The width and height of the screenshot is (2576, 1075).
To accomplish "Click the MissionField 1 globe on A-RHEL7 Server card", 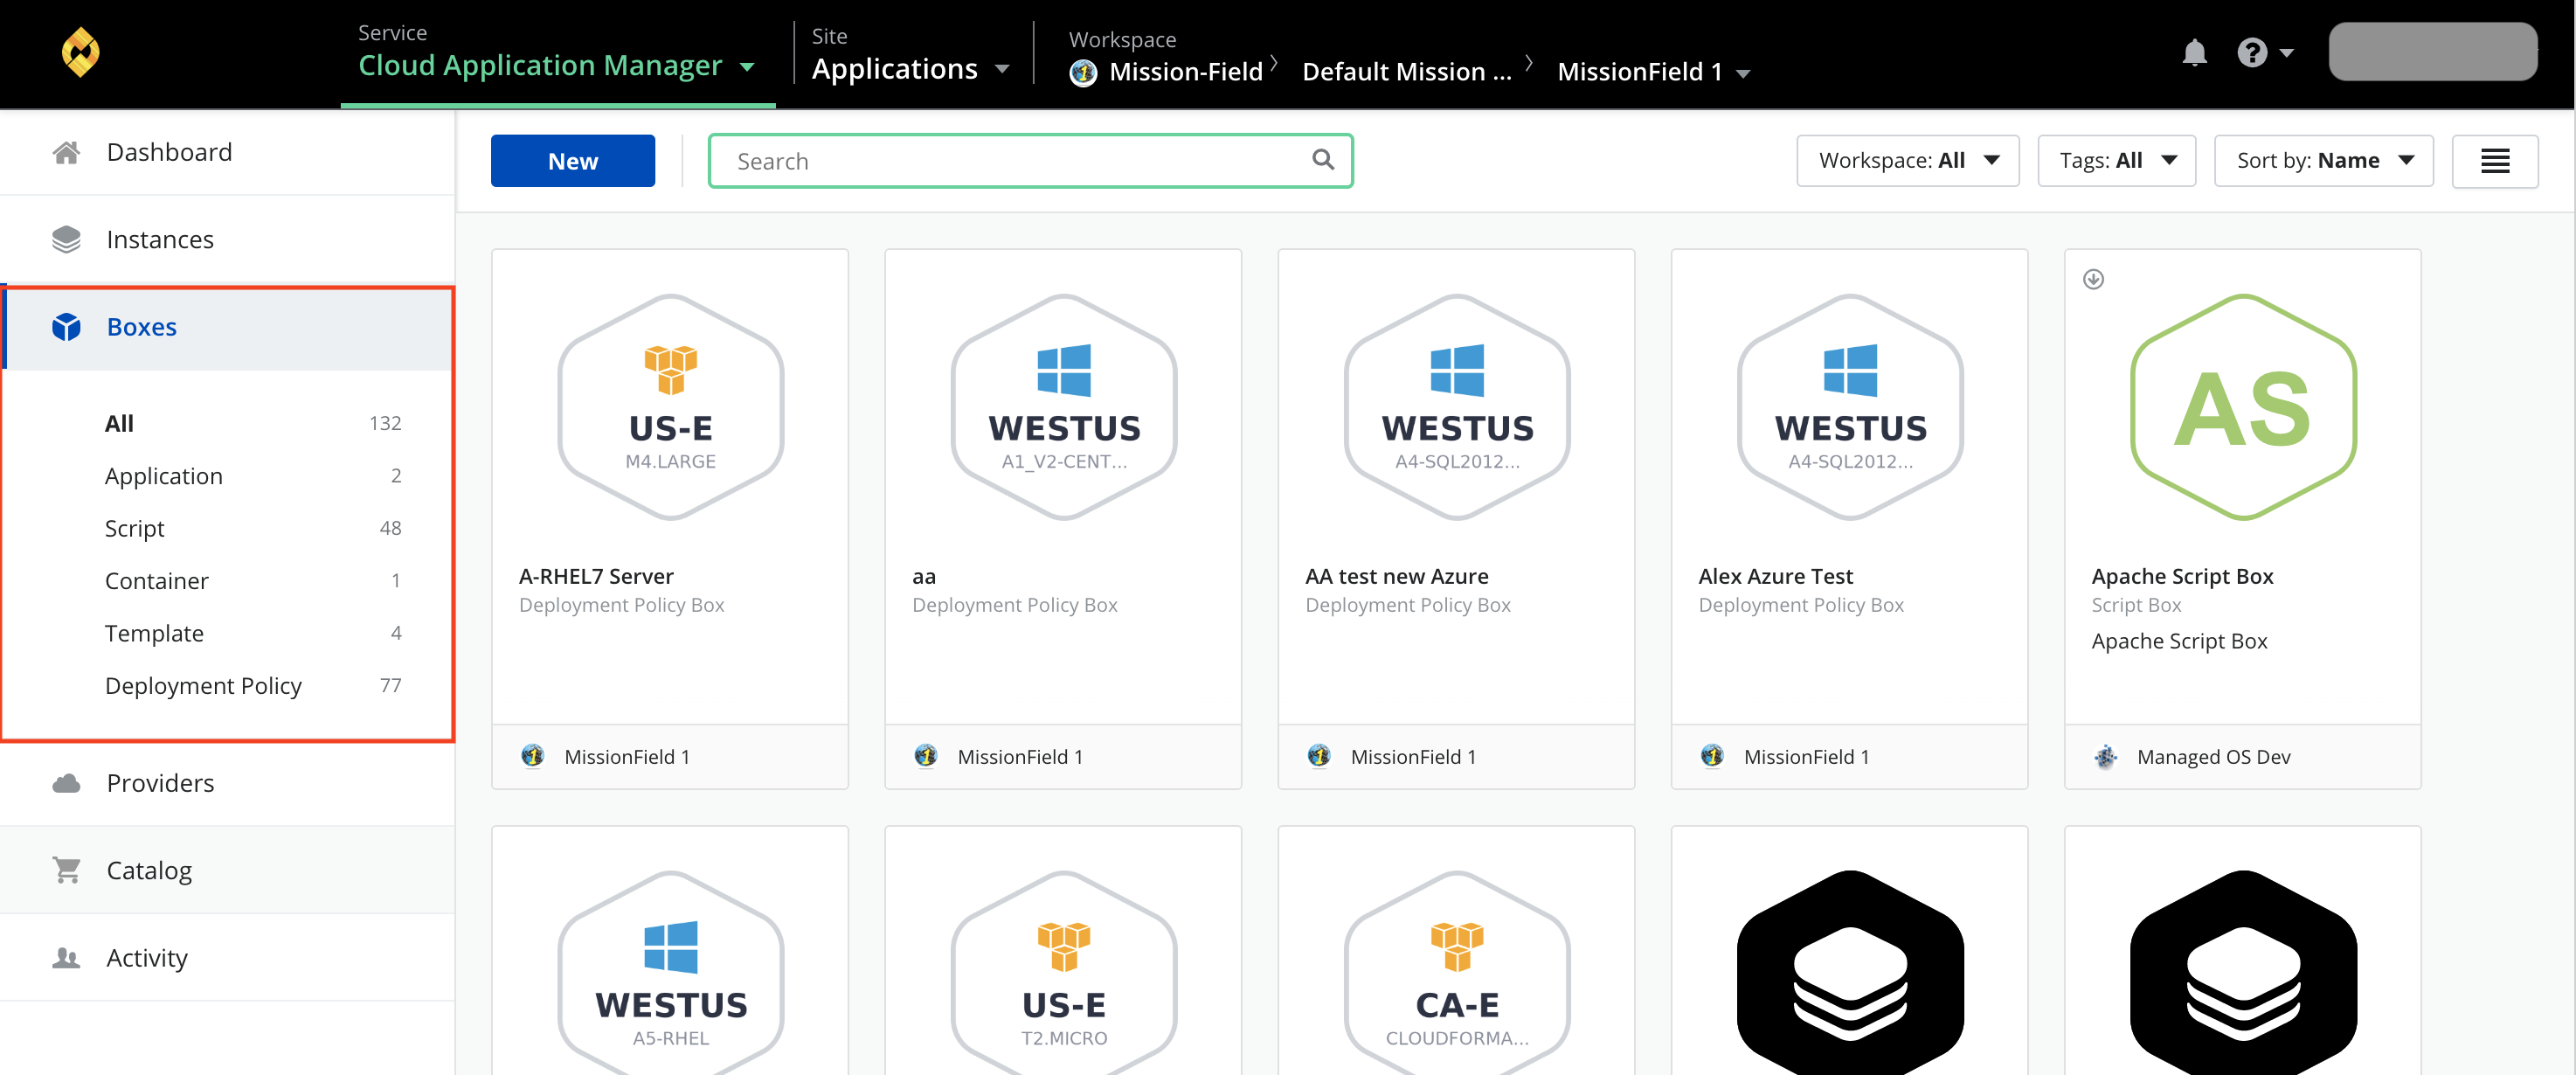I will [x=532, y=756].
